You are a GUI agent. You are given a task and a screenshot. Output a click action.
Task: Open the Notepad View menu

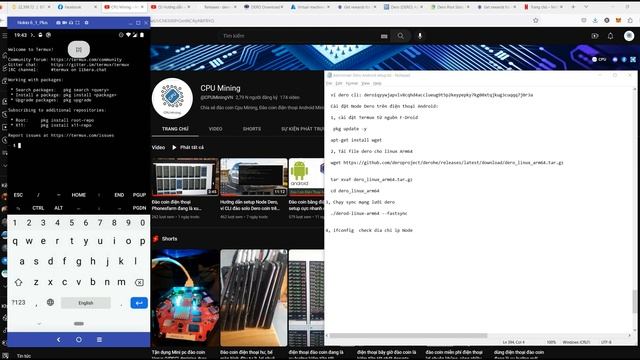366,83
